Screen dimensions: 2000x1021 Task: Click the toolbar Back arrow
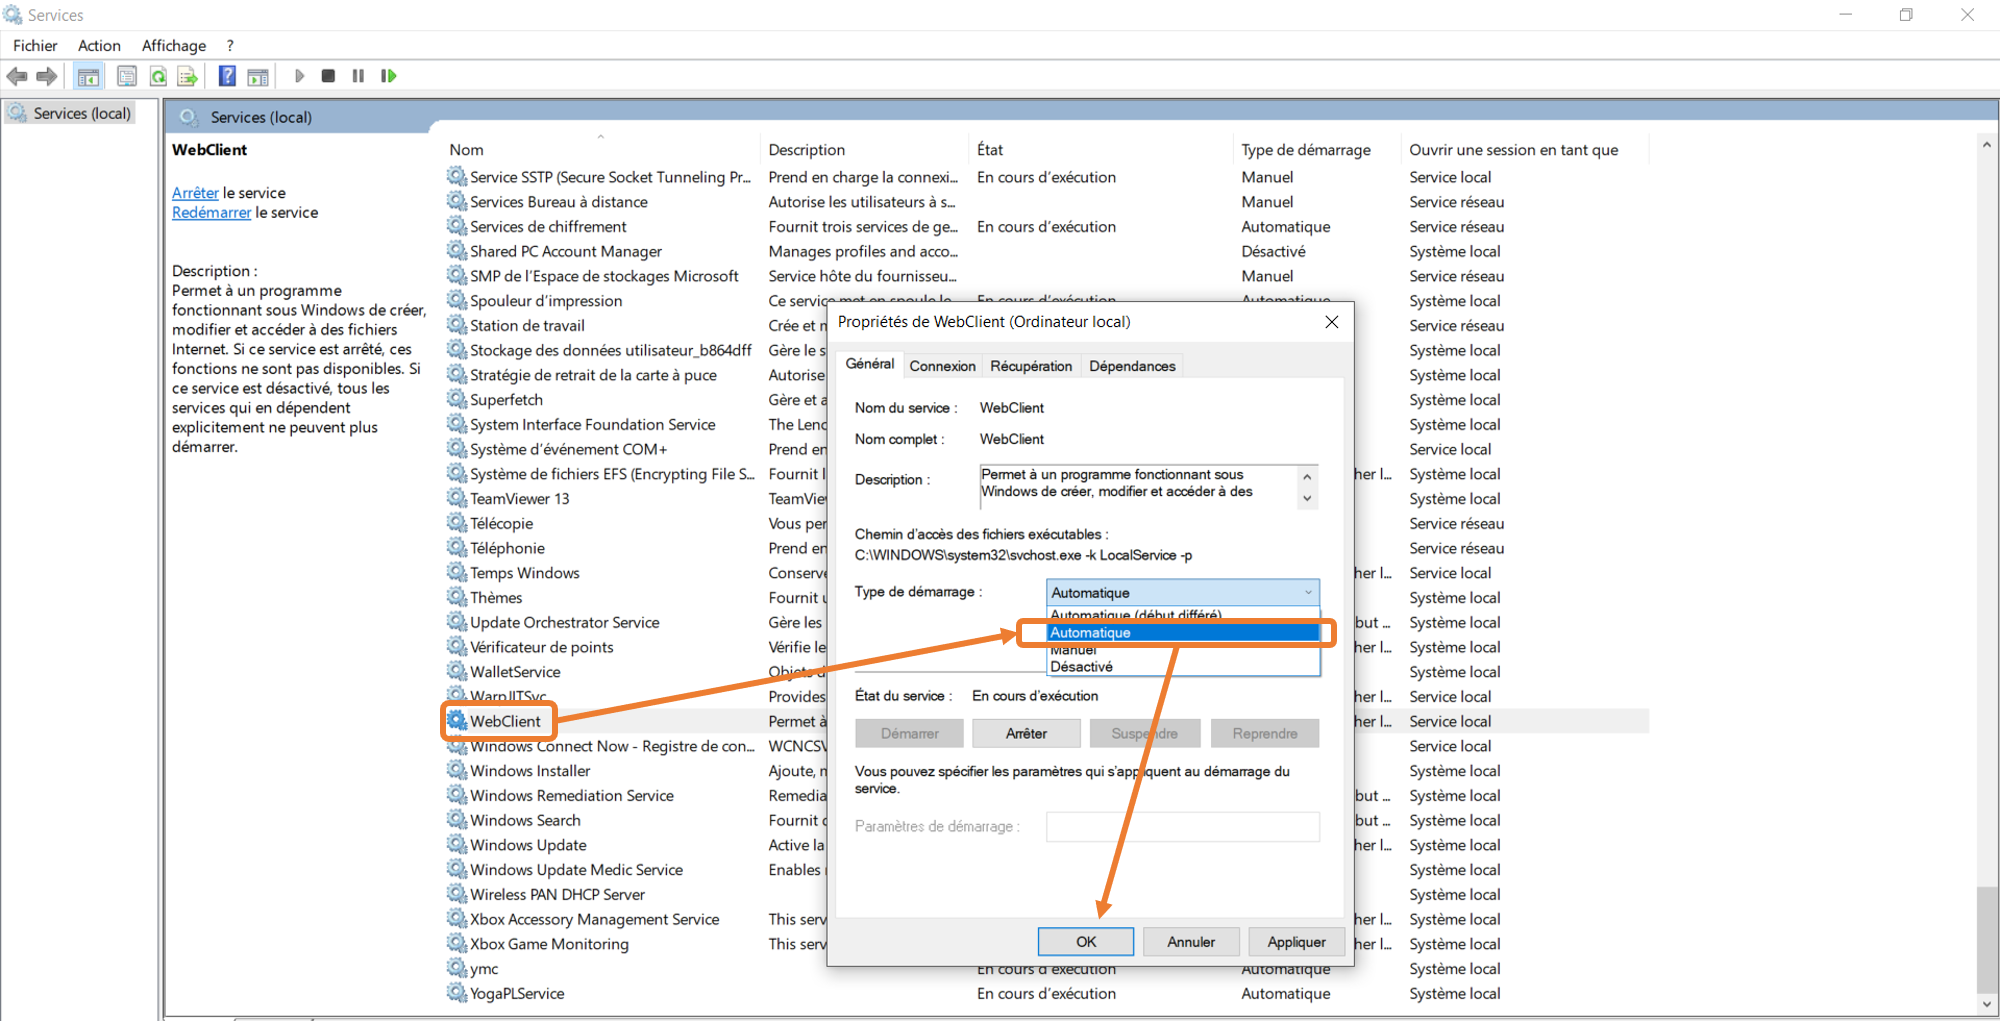click(x=17, y=76)
